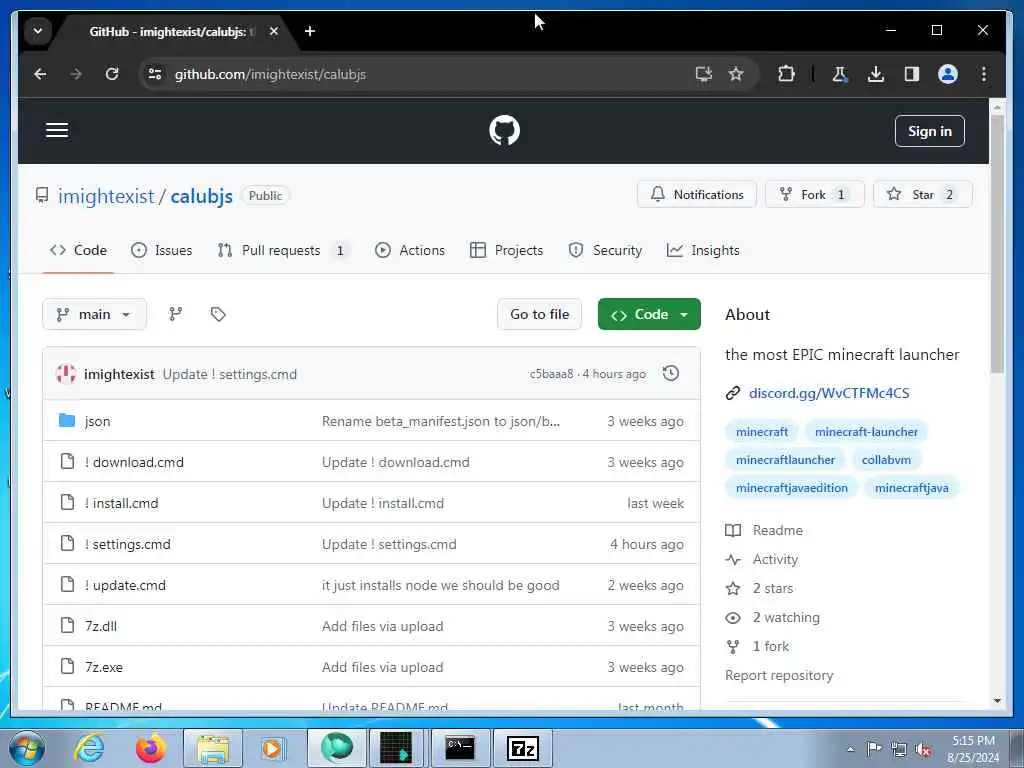This screenshot has height=768, width=1024.
Task: Open 7-Zip from taskbar
Action: pyautogui.click(x=522, y=748)
